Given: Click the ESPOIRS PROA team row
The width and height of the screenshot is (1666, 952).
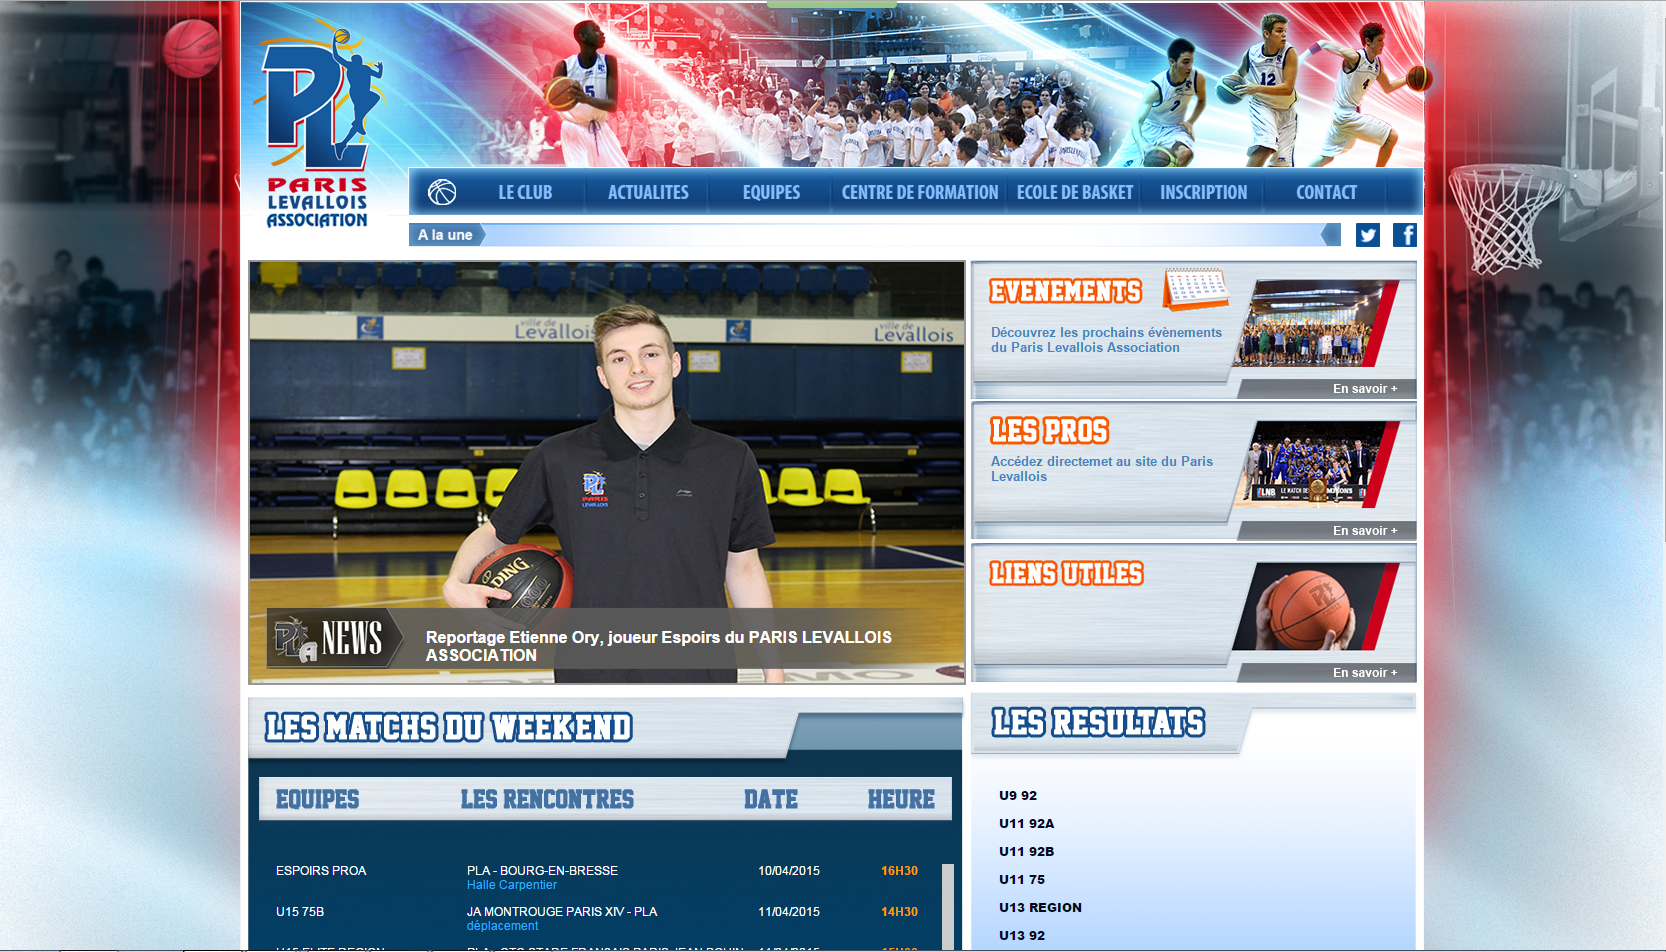Looking at the screenshot, I should pos(321,871).
